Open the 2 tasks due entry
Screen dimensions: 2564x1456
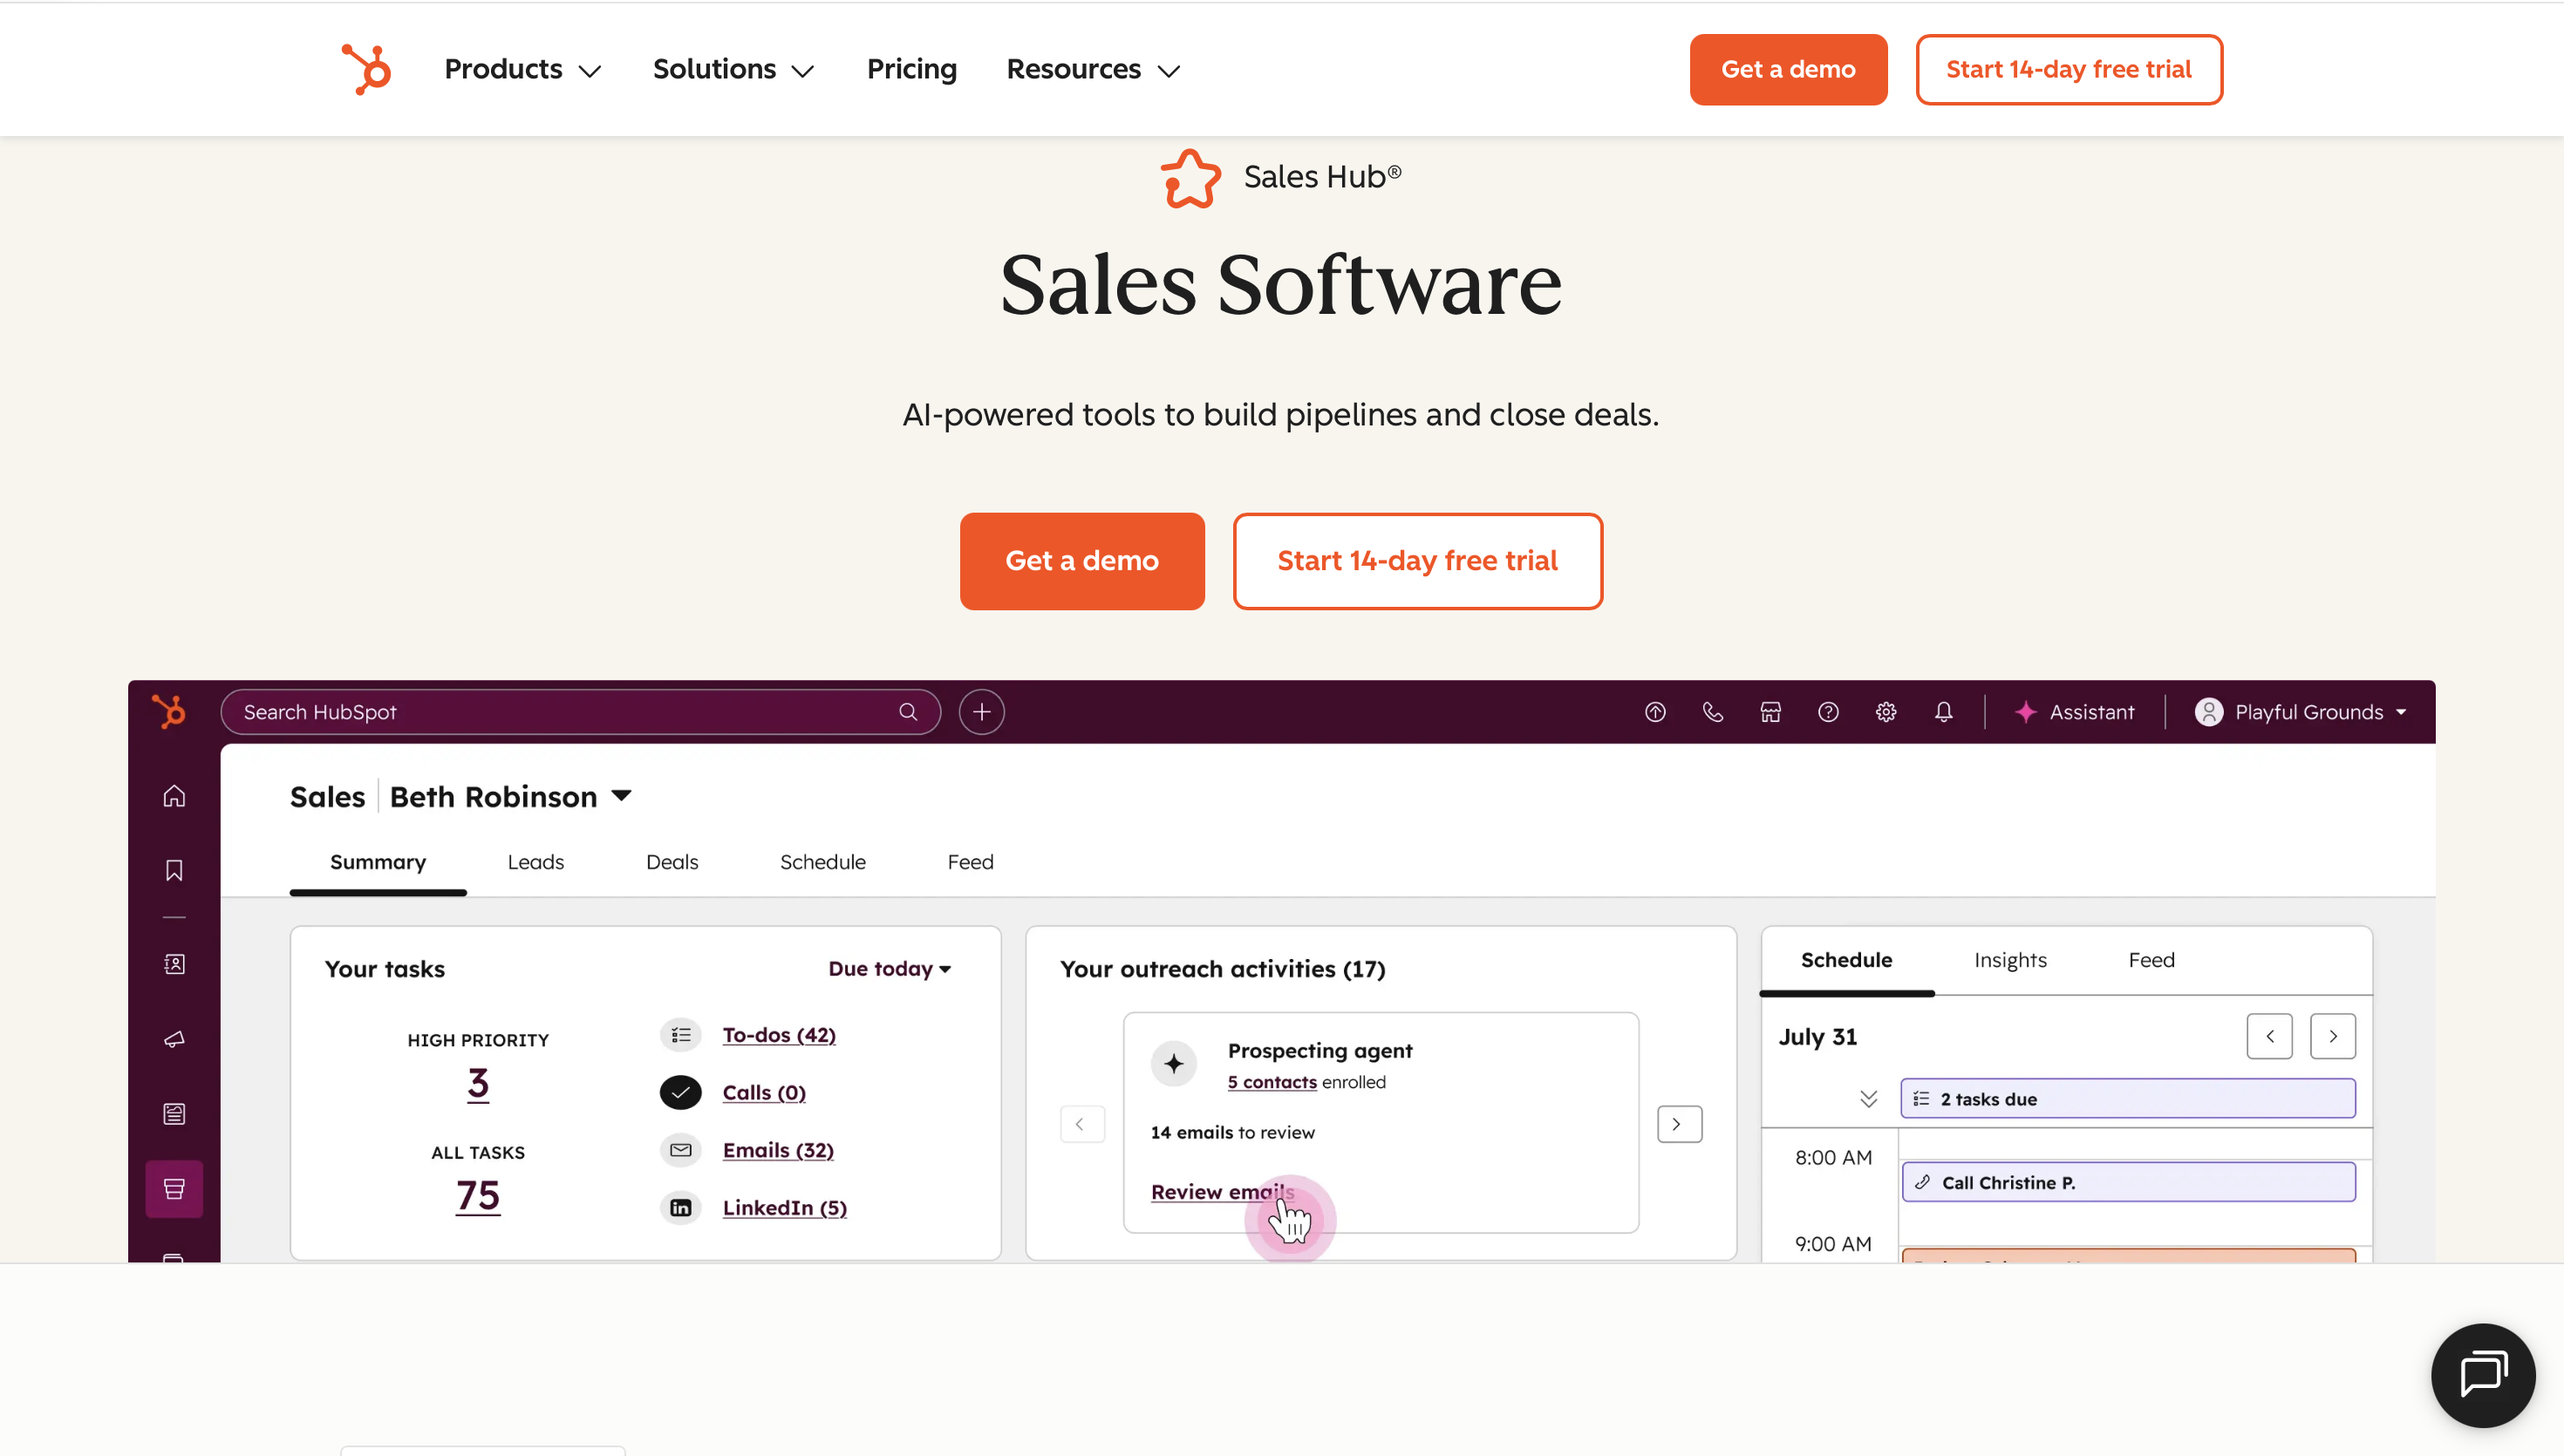point(2127,1098)
